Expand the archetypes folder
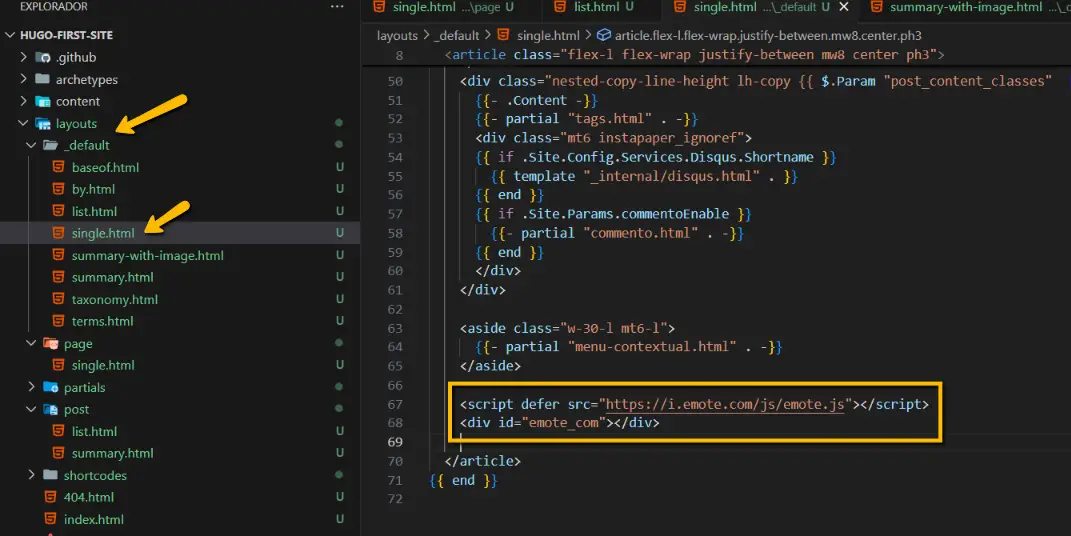The image size is (1071, 536). (x=24, y=79)
